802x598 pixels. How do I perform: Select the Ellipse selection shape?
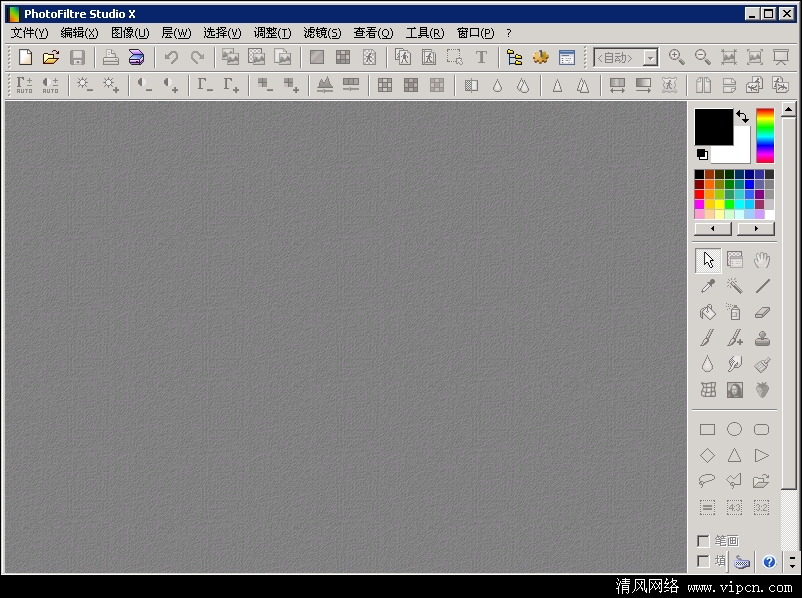(734, 430)
